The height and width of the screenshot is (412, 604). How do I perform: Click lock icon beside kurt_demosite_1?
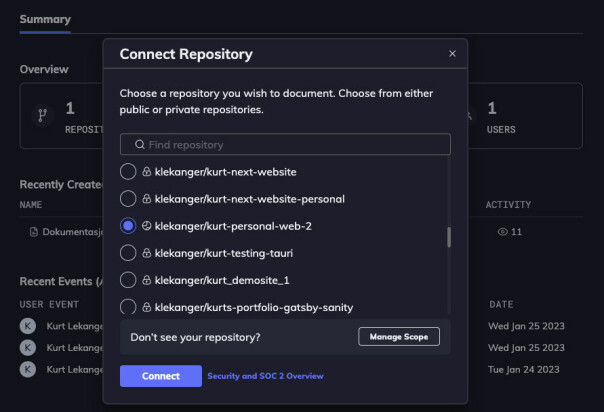point(146,280)
